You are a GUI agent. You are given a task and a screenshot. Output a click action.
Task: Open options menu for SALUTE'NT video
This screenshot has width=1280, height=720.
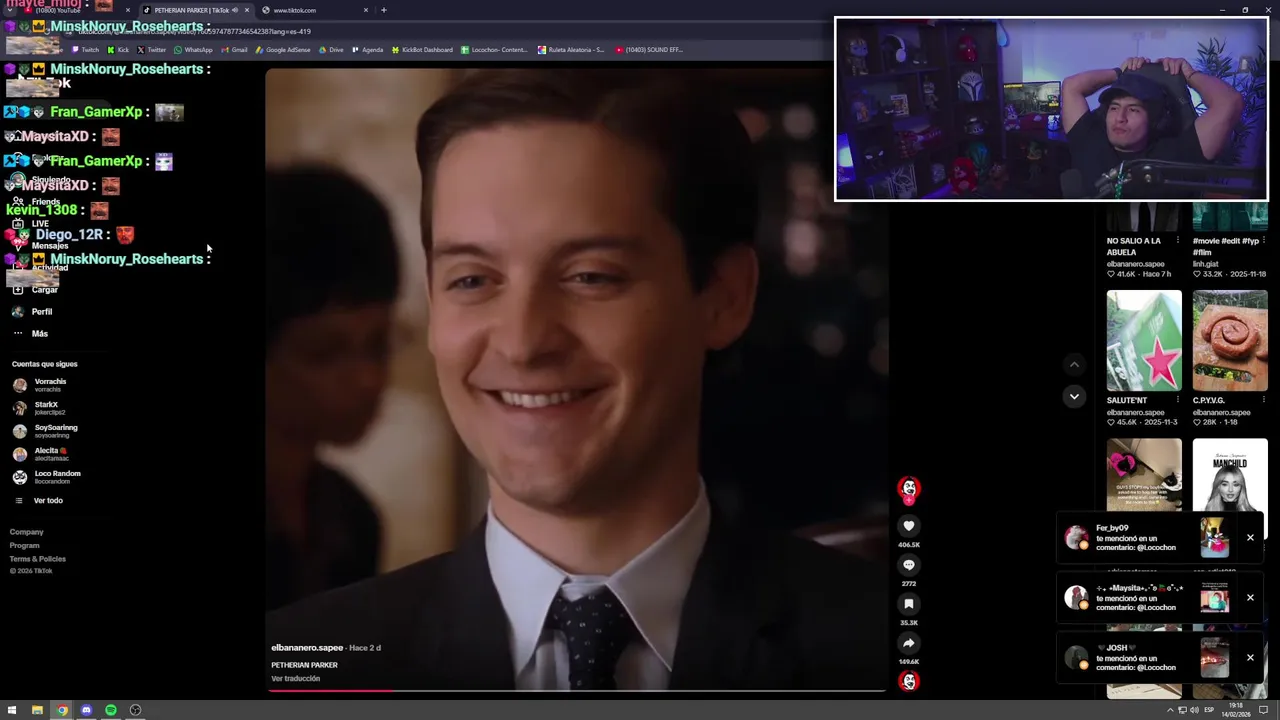(x=1177, y=400)
